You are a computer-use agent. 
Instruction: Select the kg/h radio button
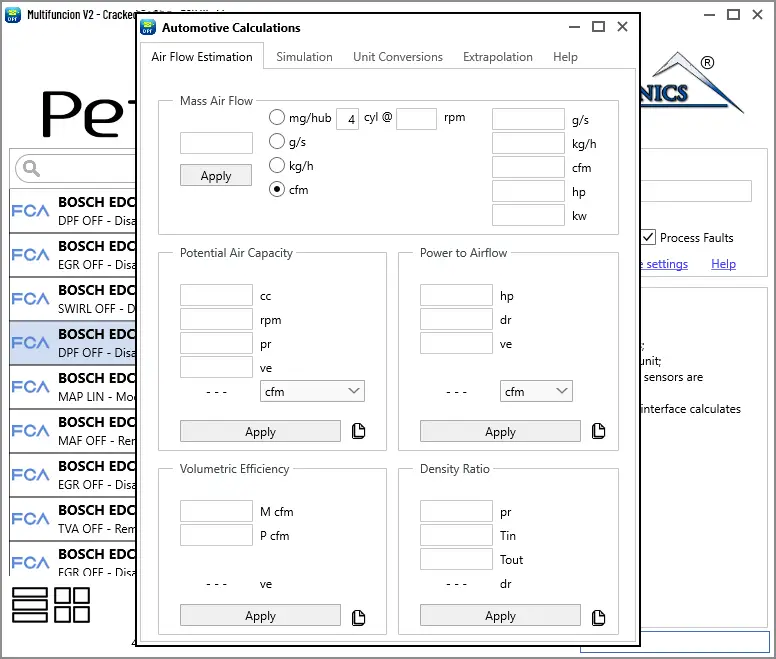click(x=277, y=166)
